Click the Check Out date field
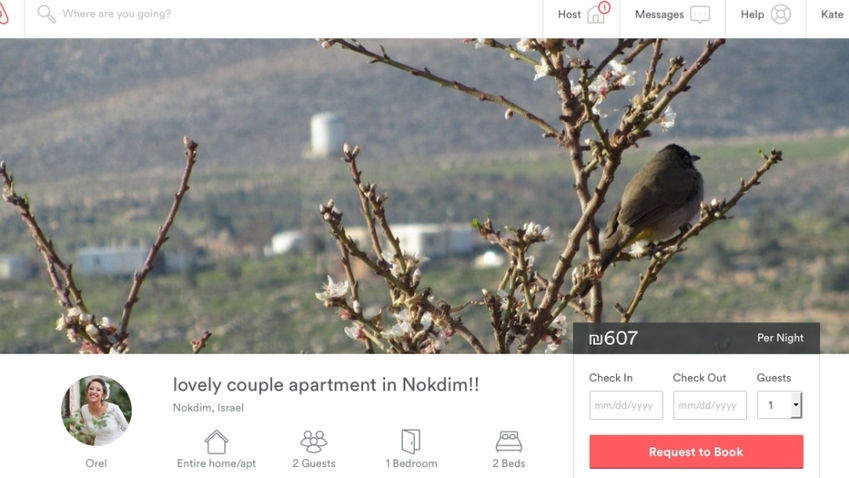849x478 pixels. click(x=710, y=405)
